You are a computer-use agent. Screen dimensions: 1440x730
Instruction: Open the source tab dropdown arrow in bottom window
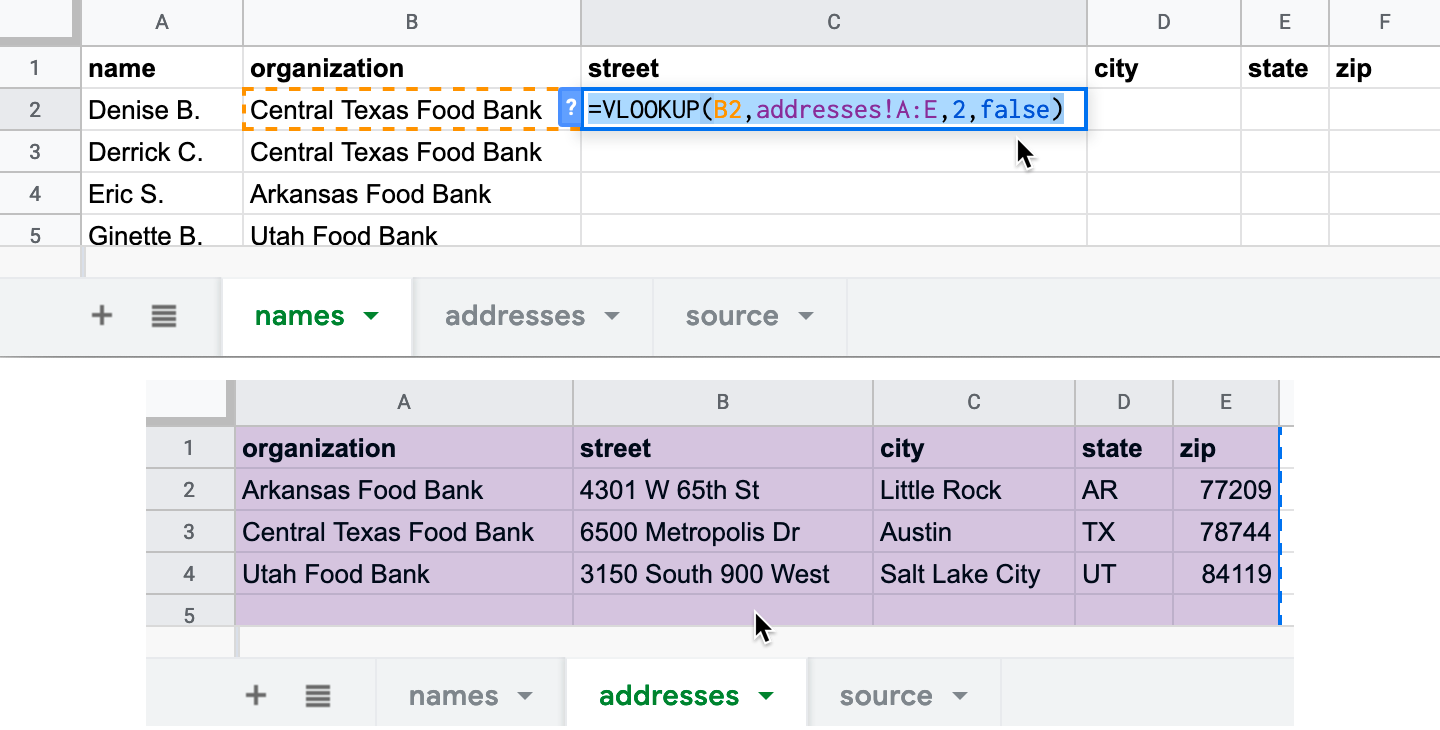(x=960, y=696)
